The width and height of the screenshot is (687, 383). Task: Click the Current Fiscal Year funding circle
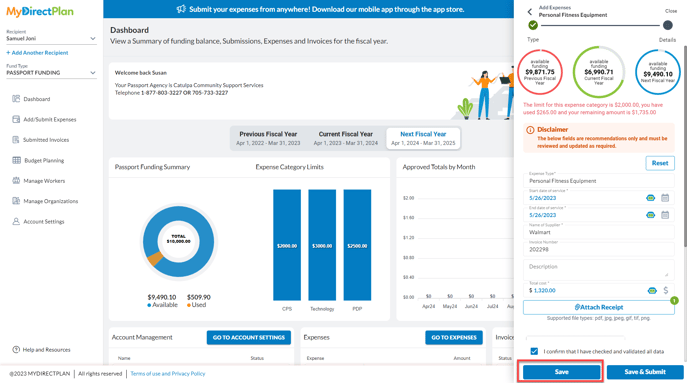coord(599,72)
